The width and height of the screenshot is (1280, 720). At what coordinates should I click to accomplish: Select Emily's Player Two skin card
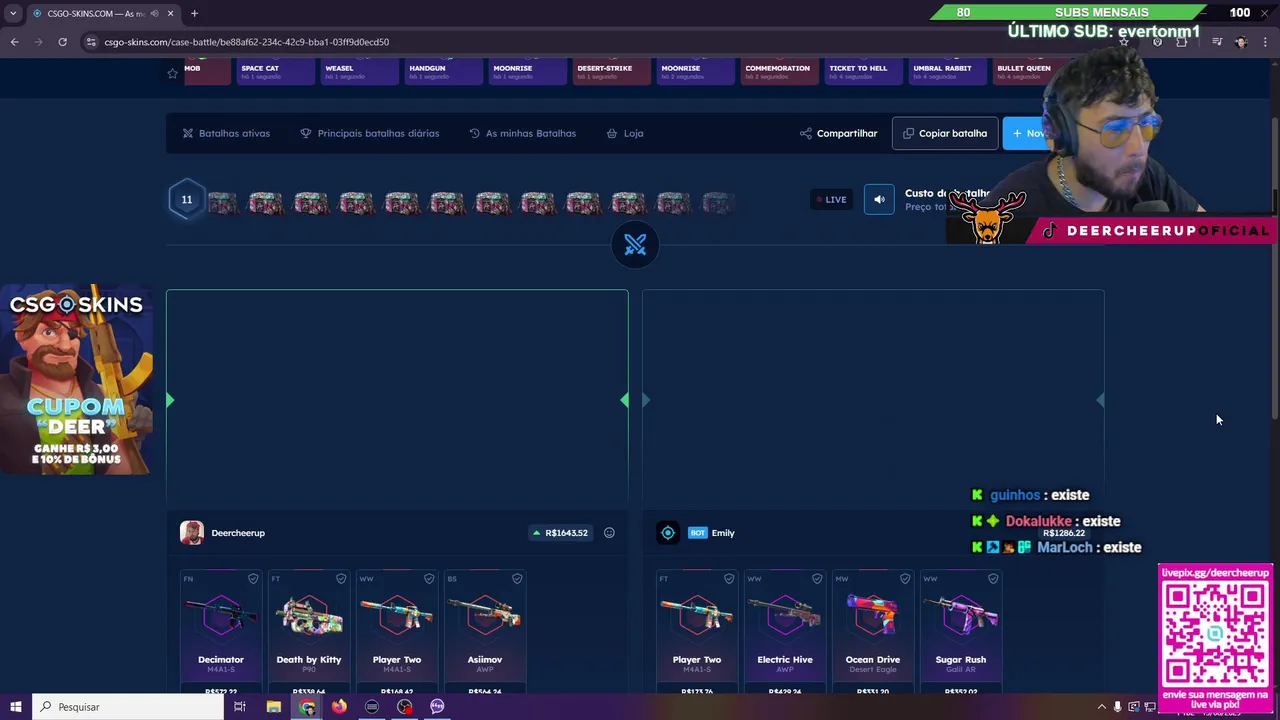697,632
